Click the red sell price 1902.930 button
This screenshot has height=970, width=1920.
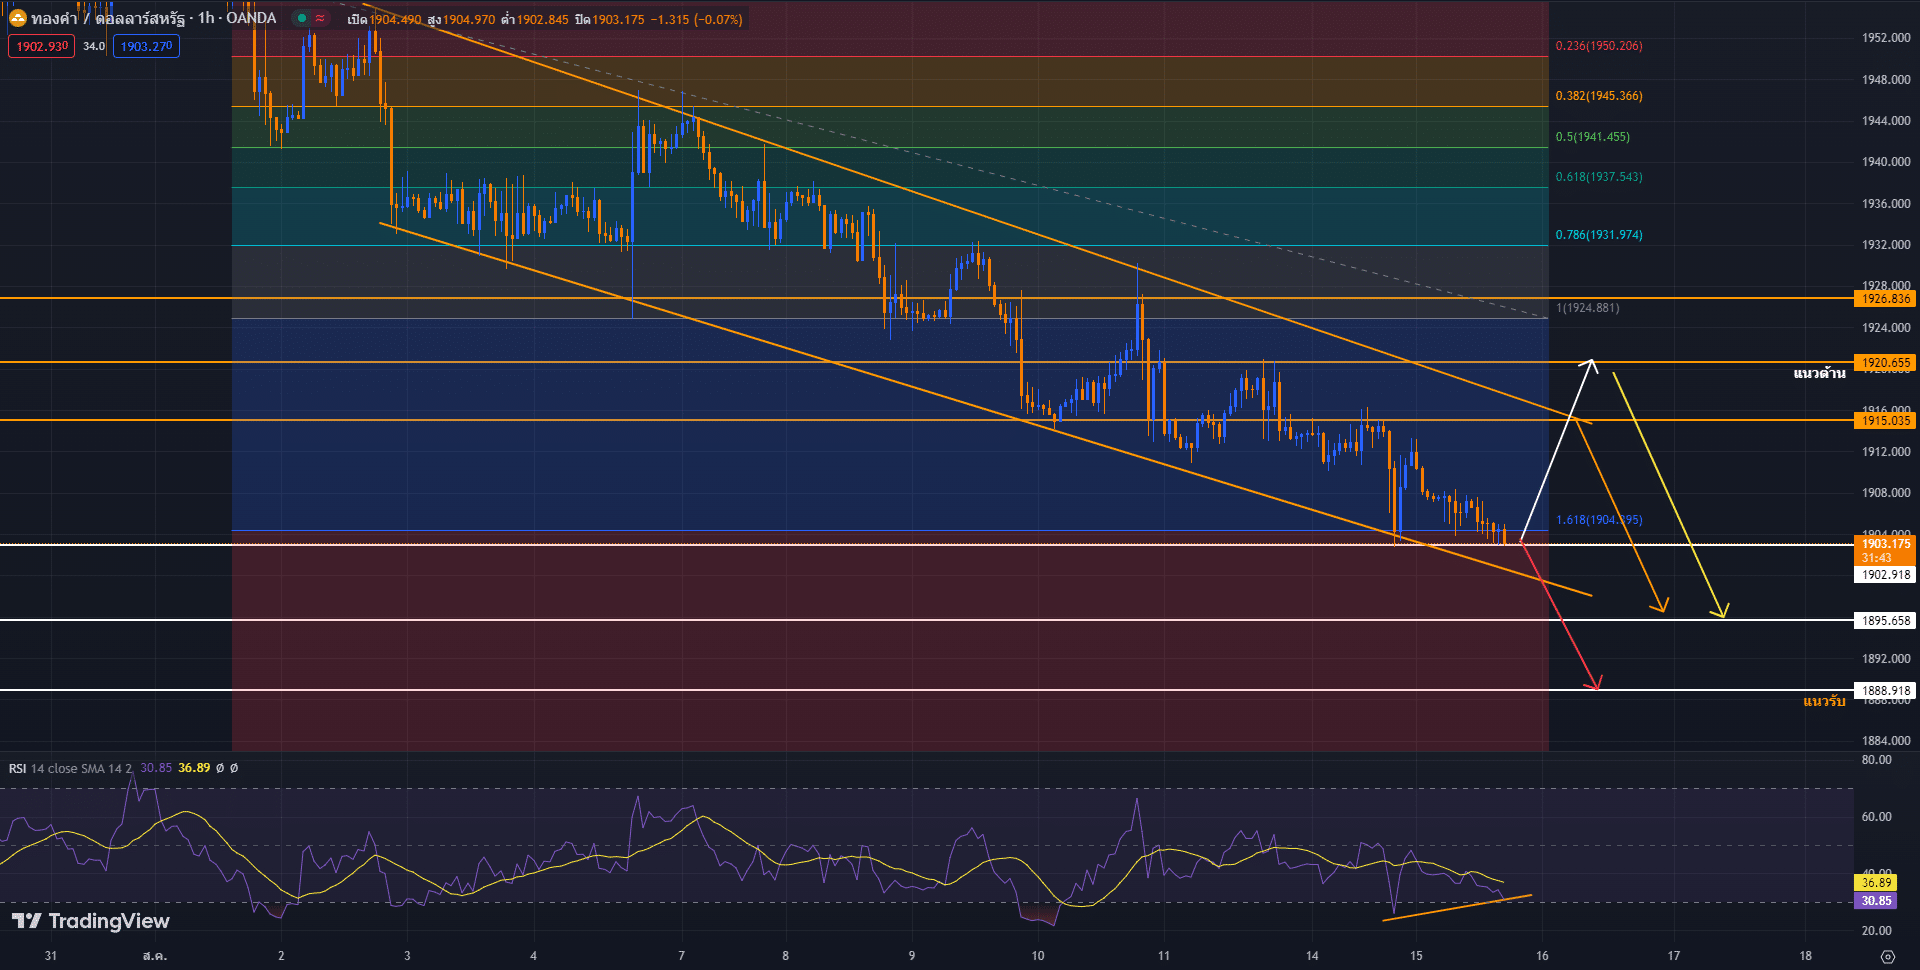coord(42,46)
